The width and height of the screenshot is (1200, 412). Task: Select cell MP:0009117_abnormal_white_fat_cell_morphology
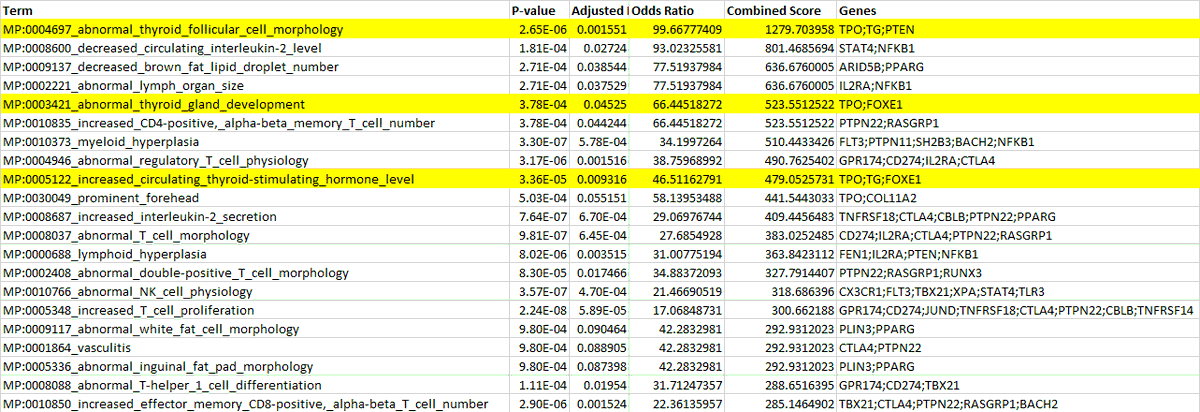253,329
